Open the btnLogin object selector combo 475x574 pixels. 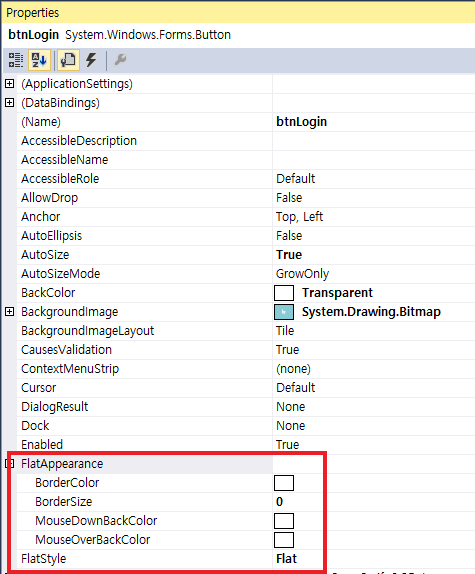[239, 35]
